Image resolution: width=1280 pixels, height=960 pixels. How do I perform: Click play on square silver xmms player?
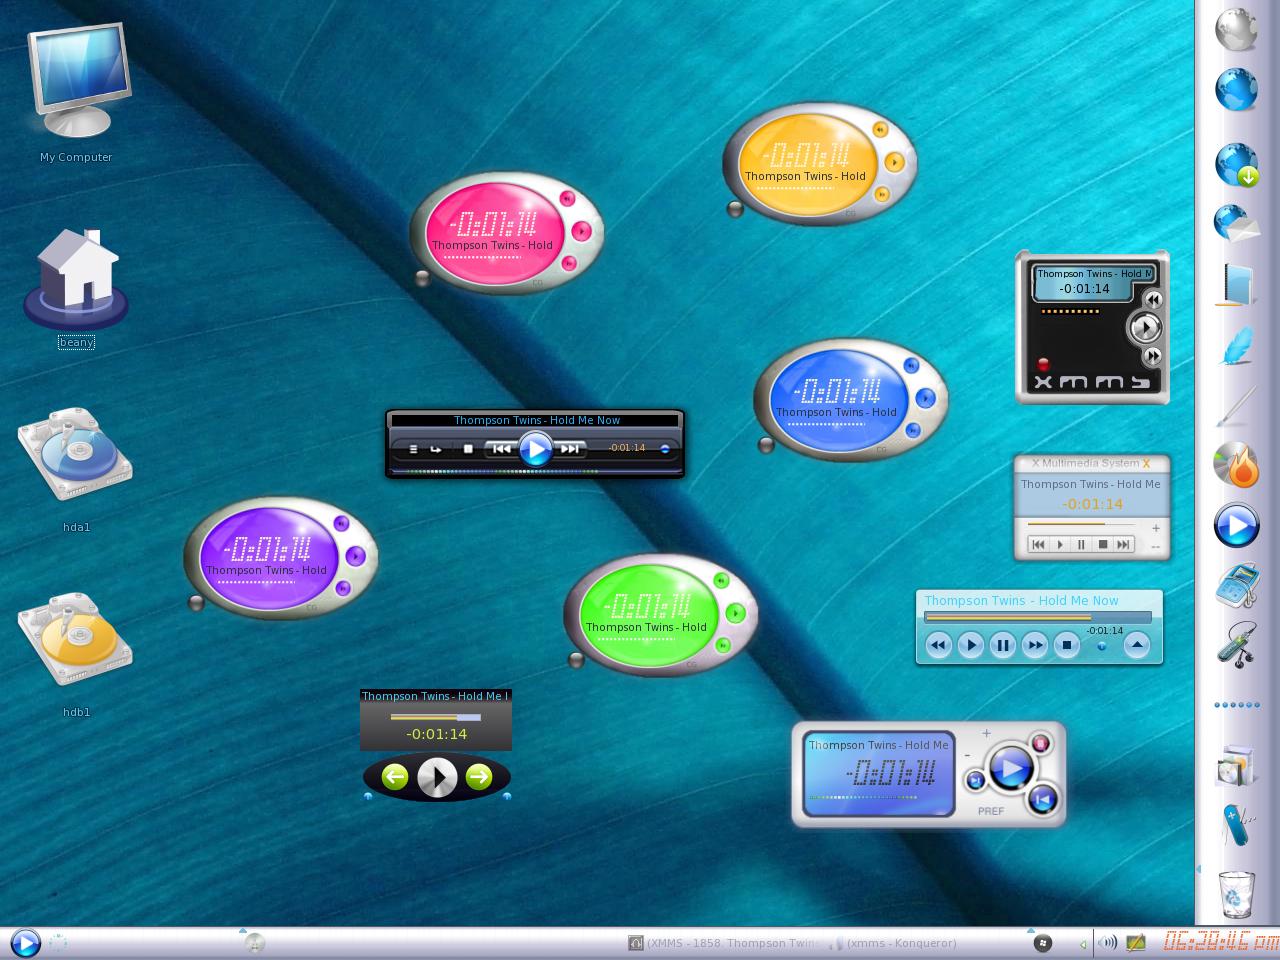click(1145, 327)
